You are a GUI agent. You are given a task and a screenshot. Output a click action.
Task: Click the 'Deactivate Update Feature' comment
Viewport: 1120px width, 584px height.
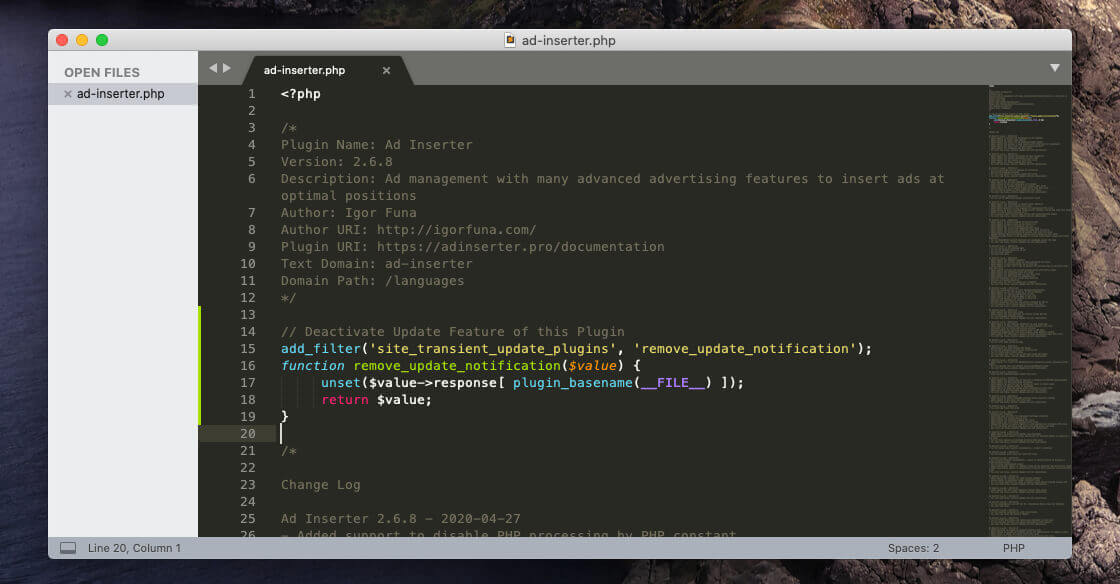[x=453, y=331]
